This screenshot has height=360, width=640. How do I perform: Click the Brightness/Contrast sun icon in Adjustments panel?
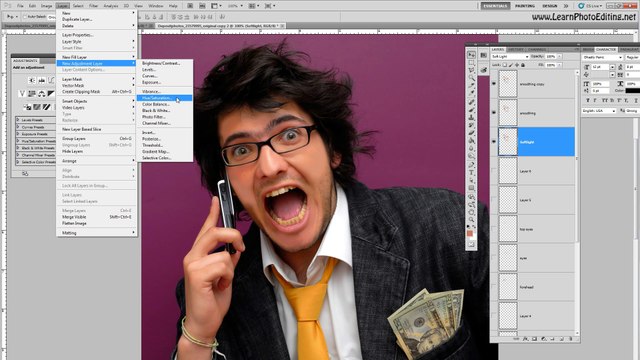32,80
